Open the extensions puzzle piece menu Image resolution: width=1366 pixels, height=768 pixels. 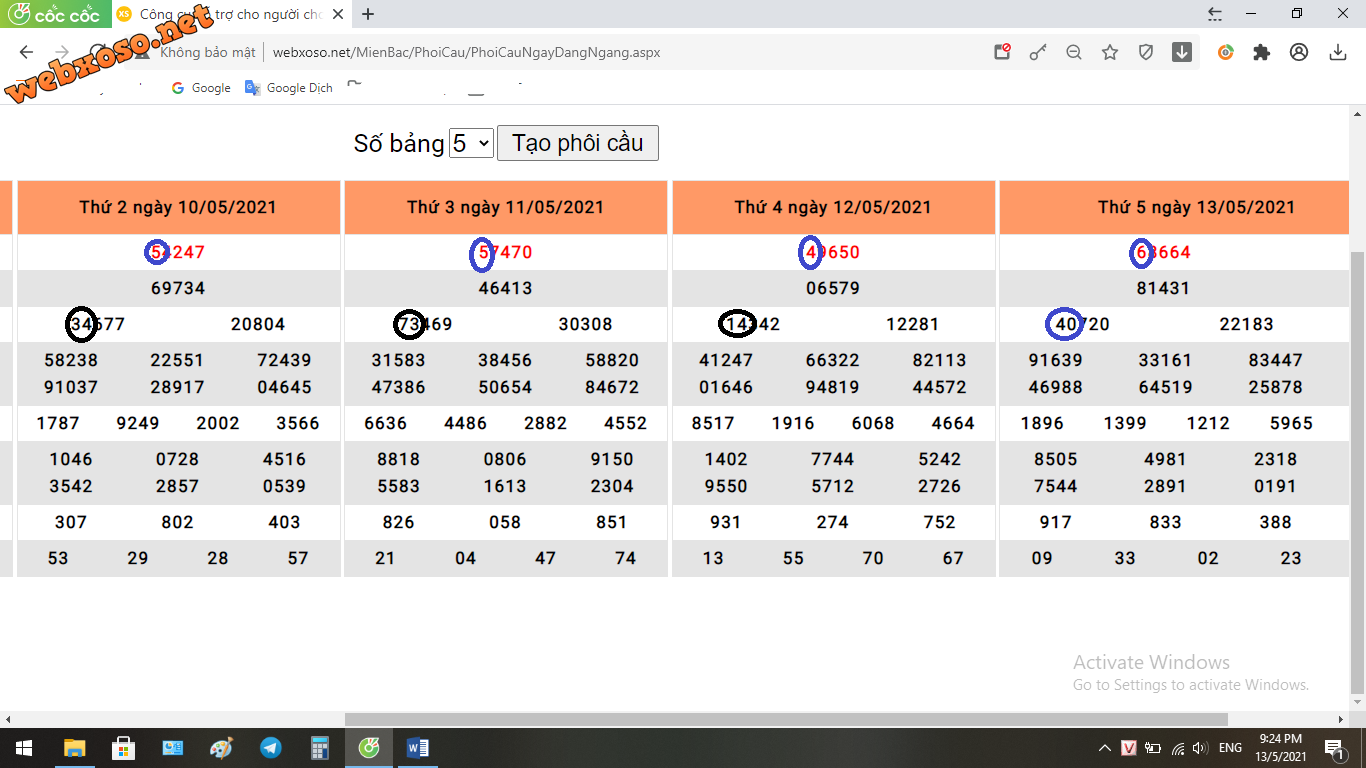(1262, 53)
